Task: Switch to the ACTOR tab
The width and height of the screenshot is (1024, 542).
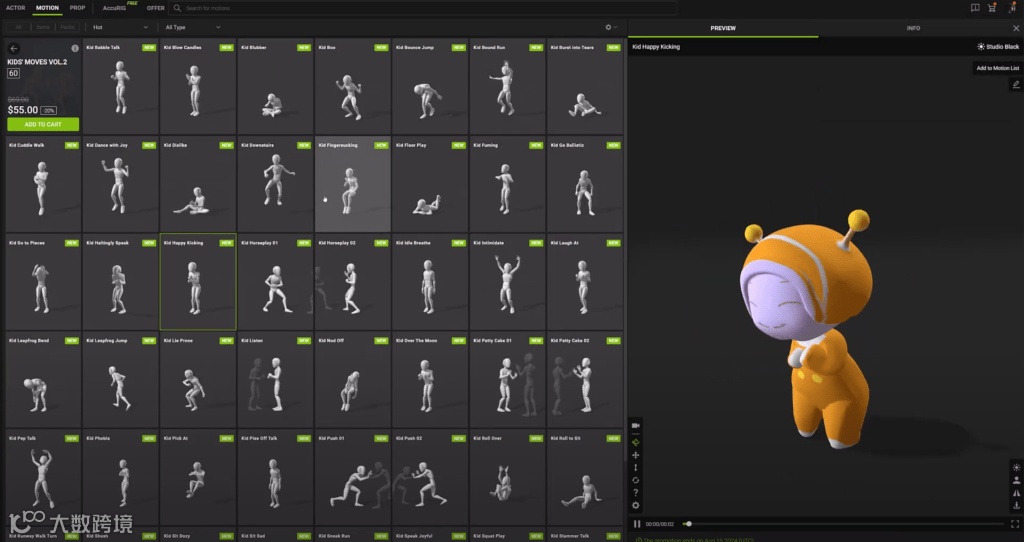Action: pyautogui.click(x=15, y=8)
